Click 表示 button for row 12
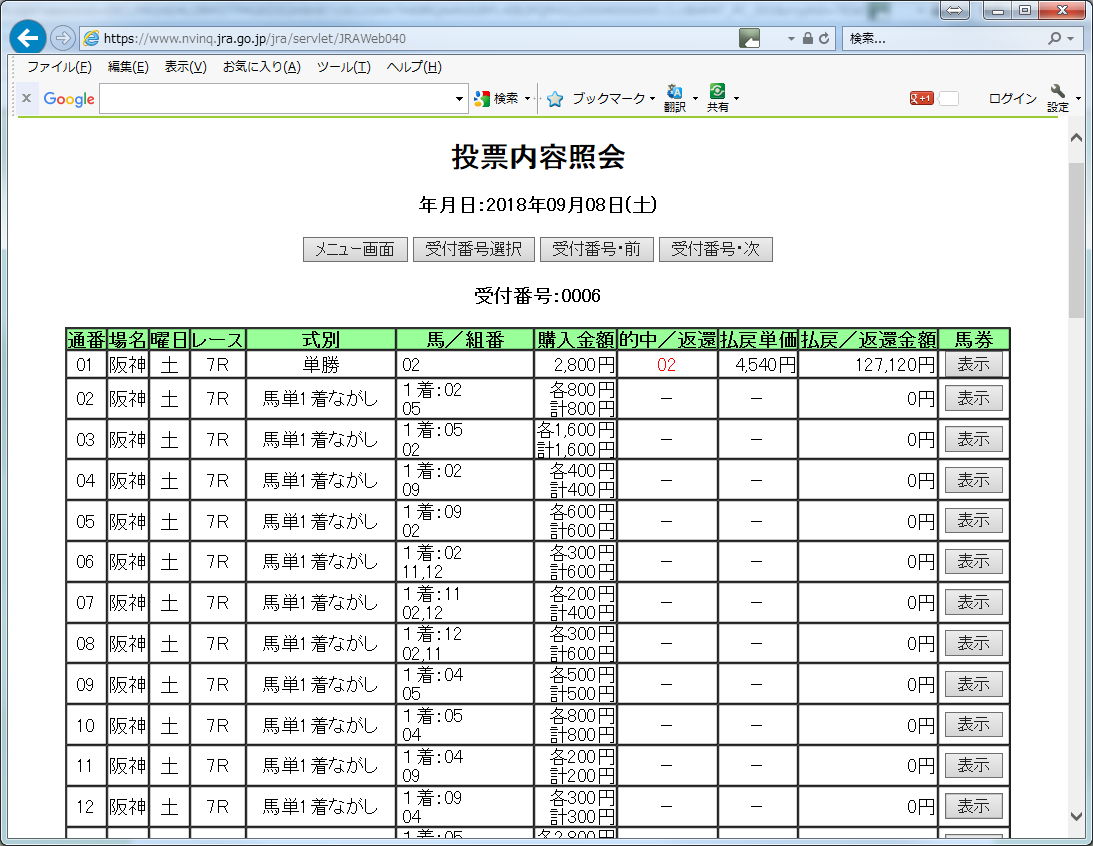 point(974,806)
